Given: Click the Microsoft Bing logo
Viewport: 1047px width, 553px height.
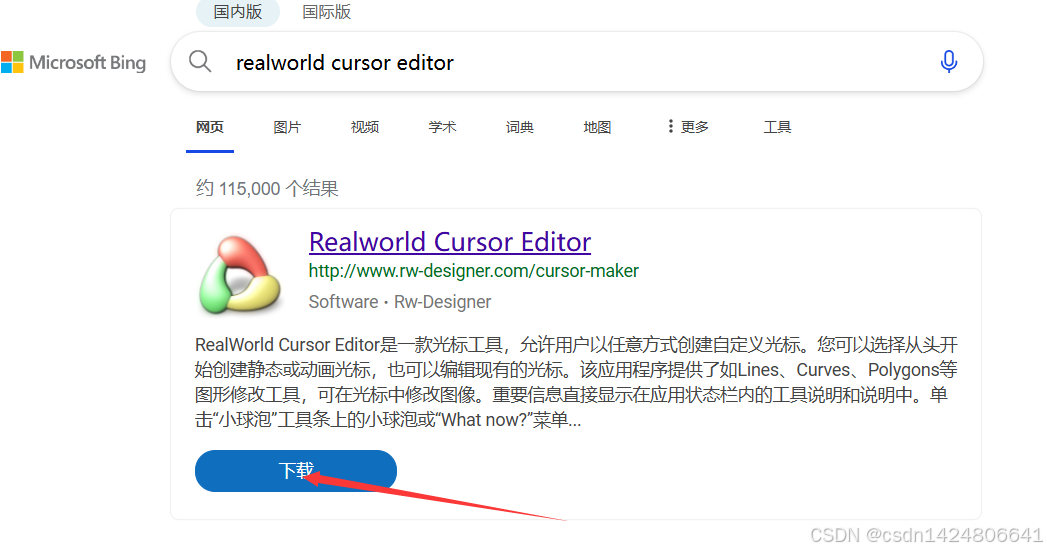Looking at the screenshot, I should 73,63.
